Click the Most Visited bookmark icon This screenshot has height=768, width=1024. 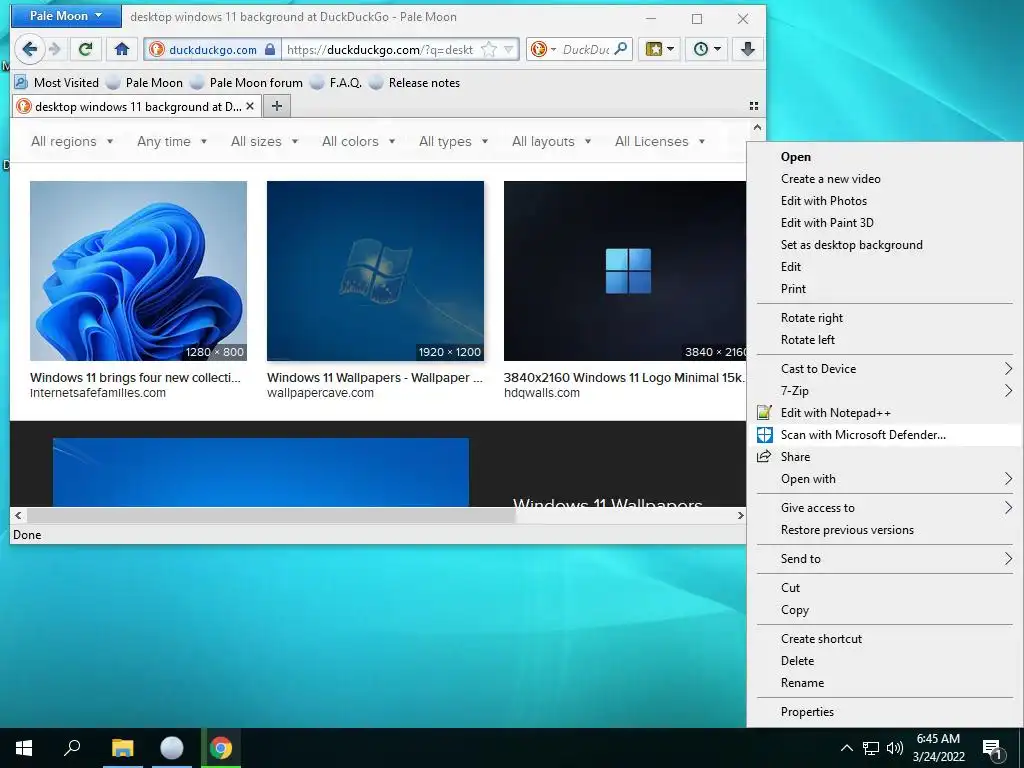coord(22,82)
